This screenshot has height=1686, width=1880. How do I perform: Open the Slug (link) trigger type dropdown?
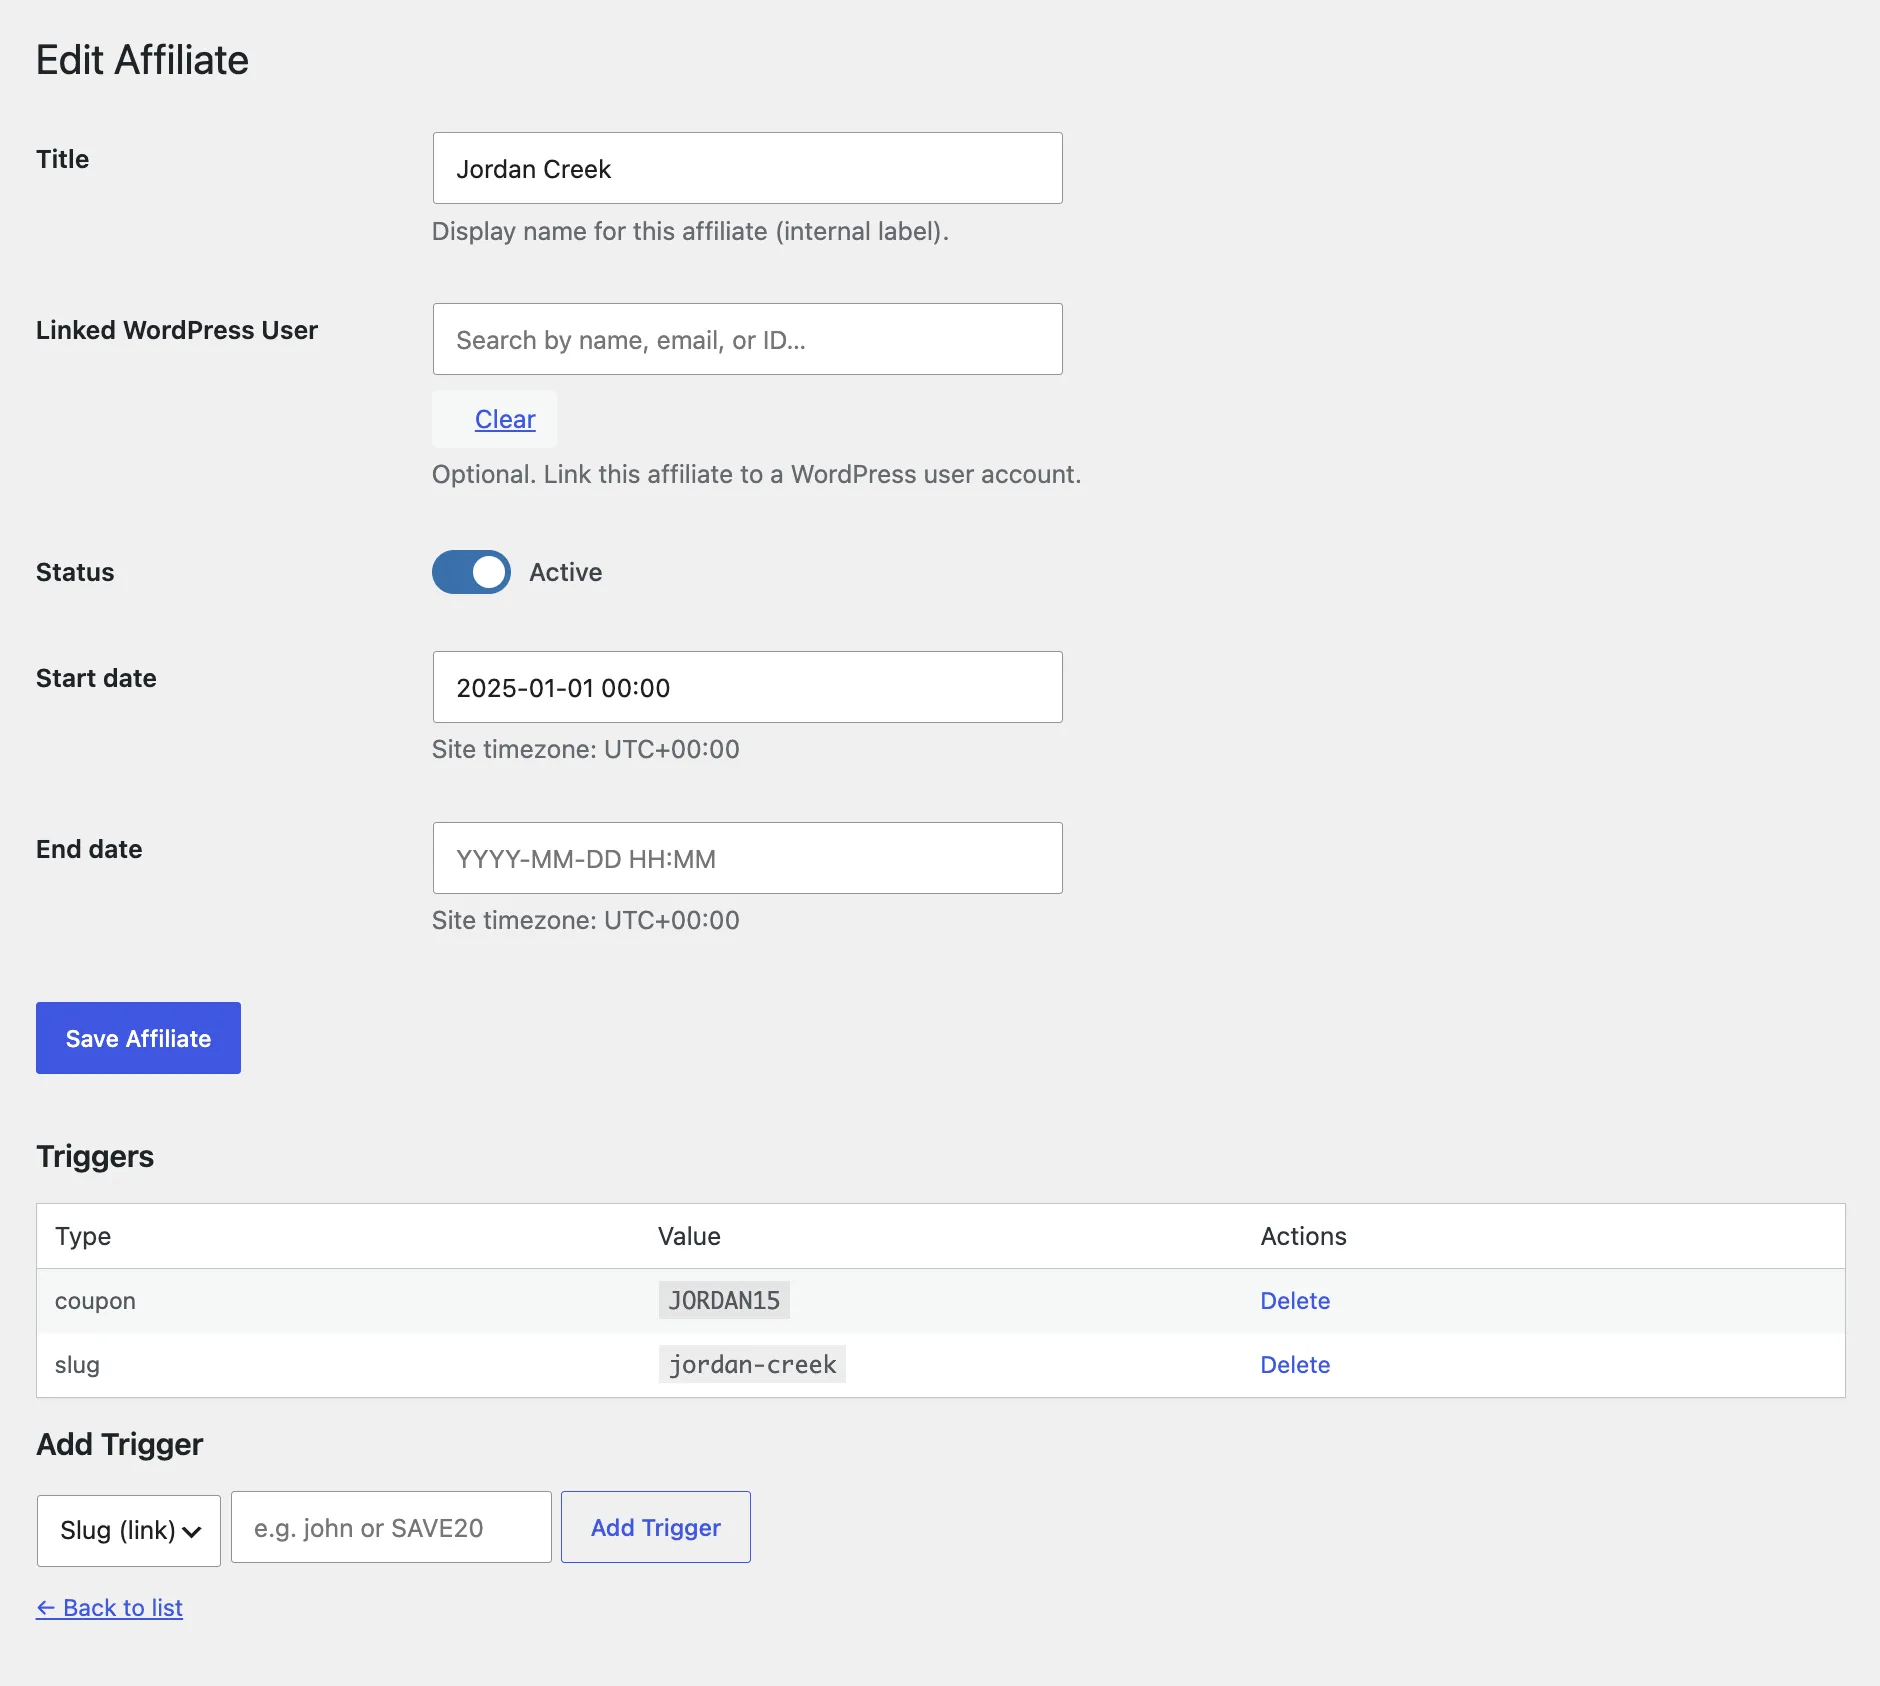click(x=129, y=1530)
